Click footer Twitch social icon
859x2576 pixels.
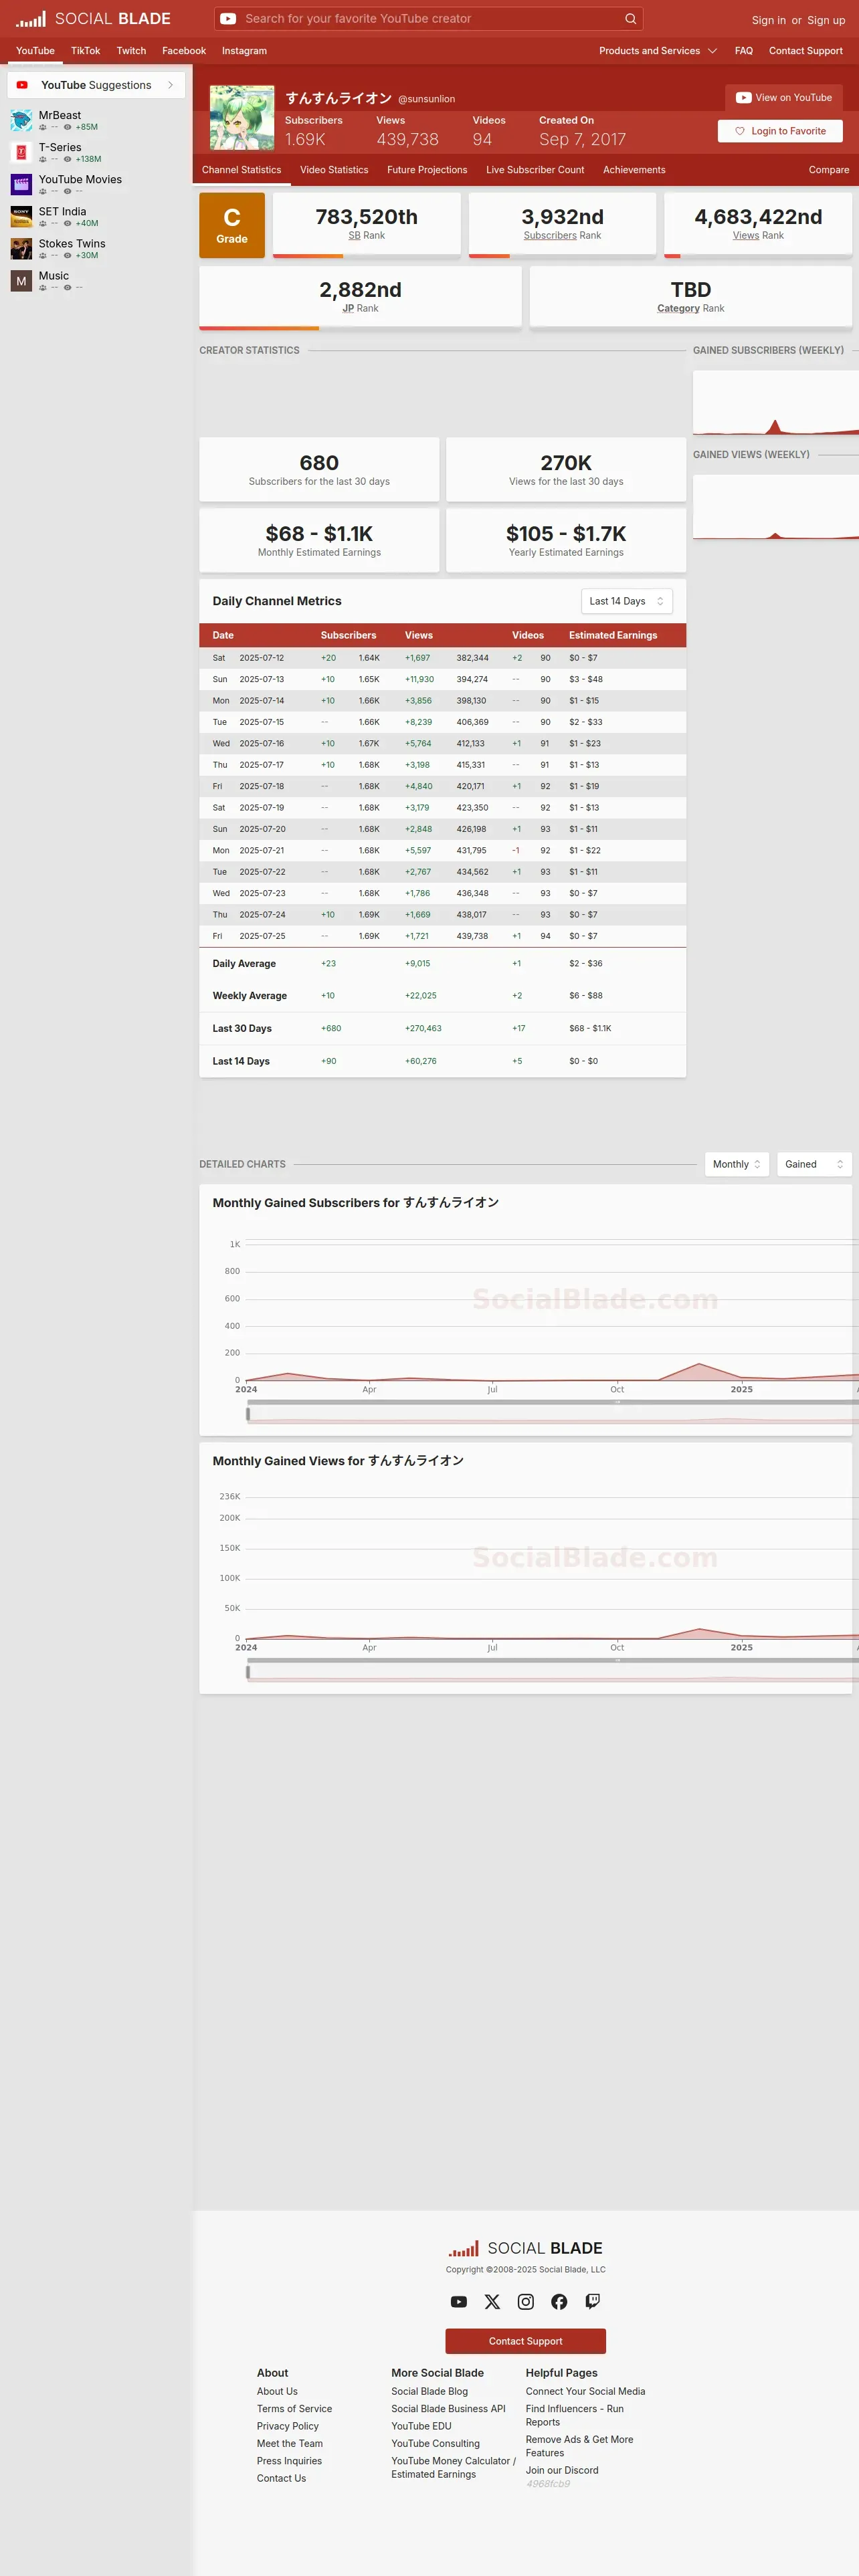(x=592, y=2302)
